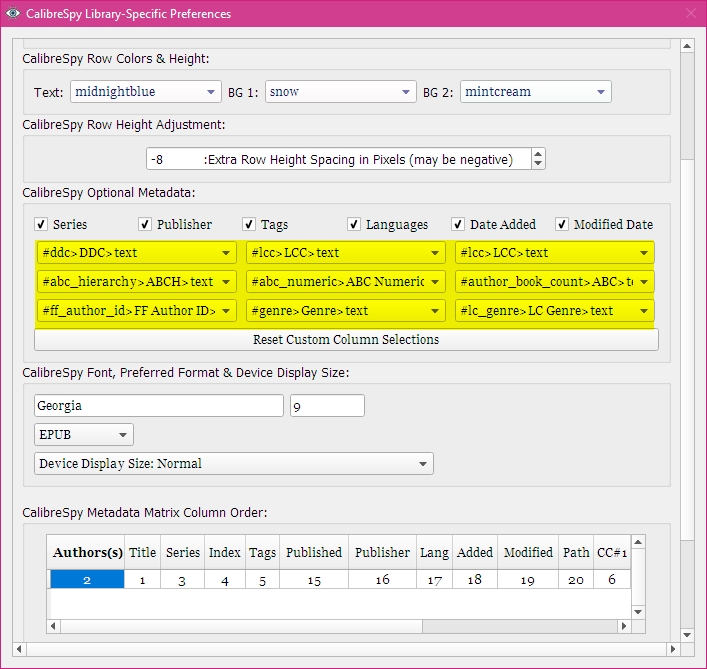Click the Index column header
Screen dimensions: 707x669
tap(225, 552)
